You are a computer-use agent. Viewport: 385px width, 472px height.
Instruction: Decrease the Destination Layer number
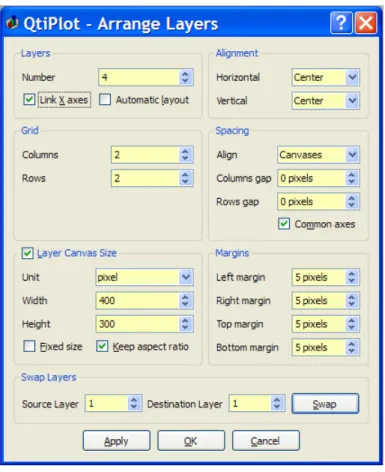[x=277, y=407]
